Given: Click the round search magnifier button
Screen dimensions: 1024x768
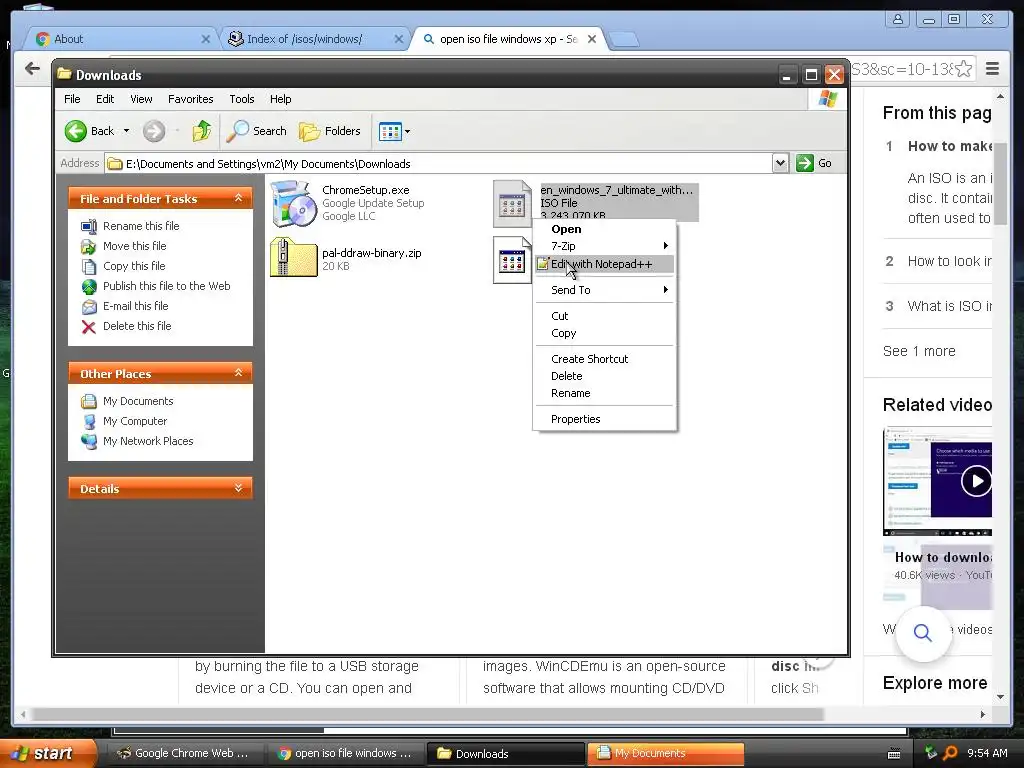Looking at the screenshot, I should point(923,632).
